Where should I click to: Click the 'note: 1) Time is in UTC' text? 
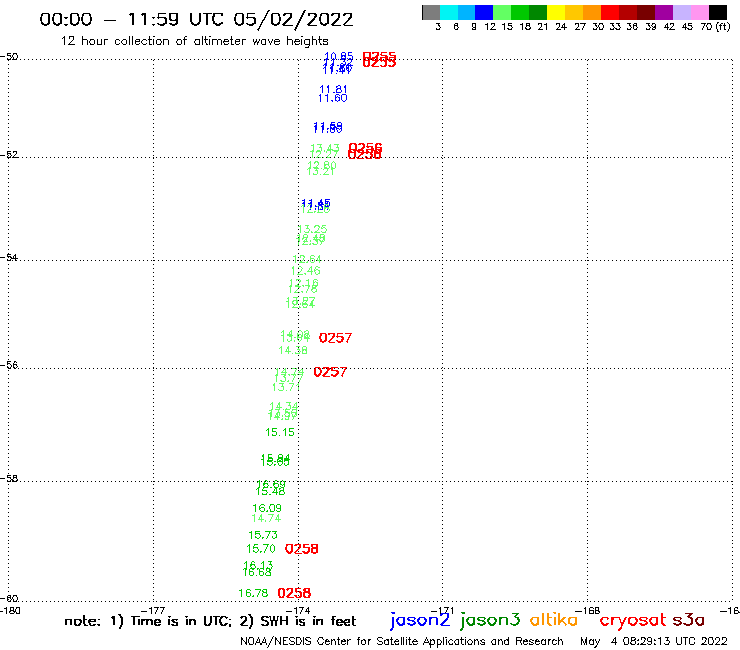(148, 621)
